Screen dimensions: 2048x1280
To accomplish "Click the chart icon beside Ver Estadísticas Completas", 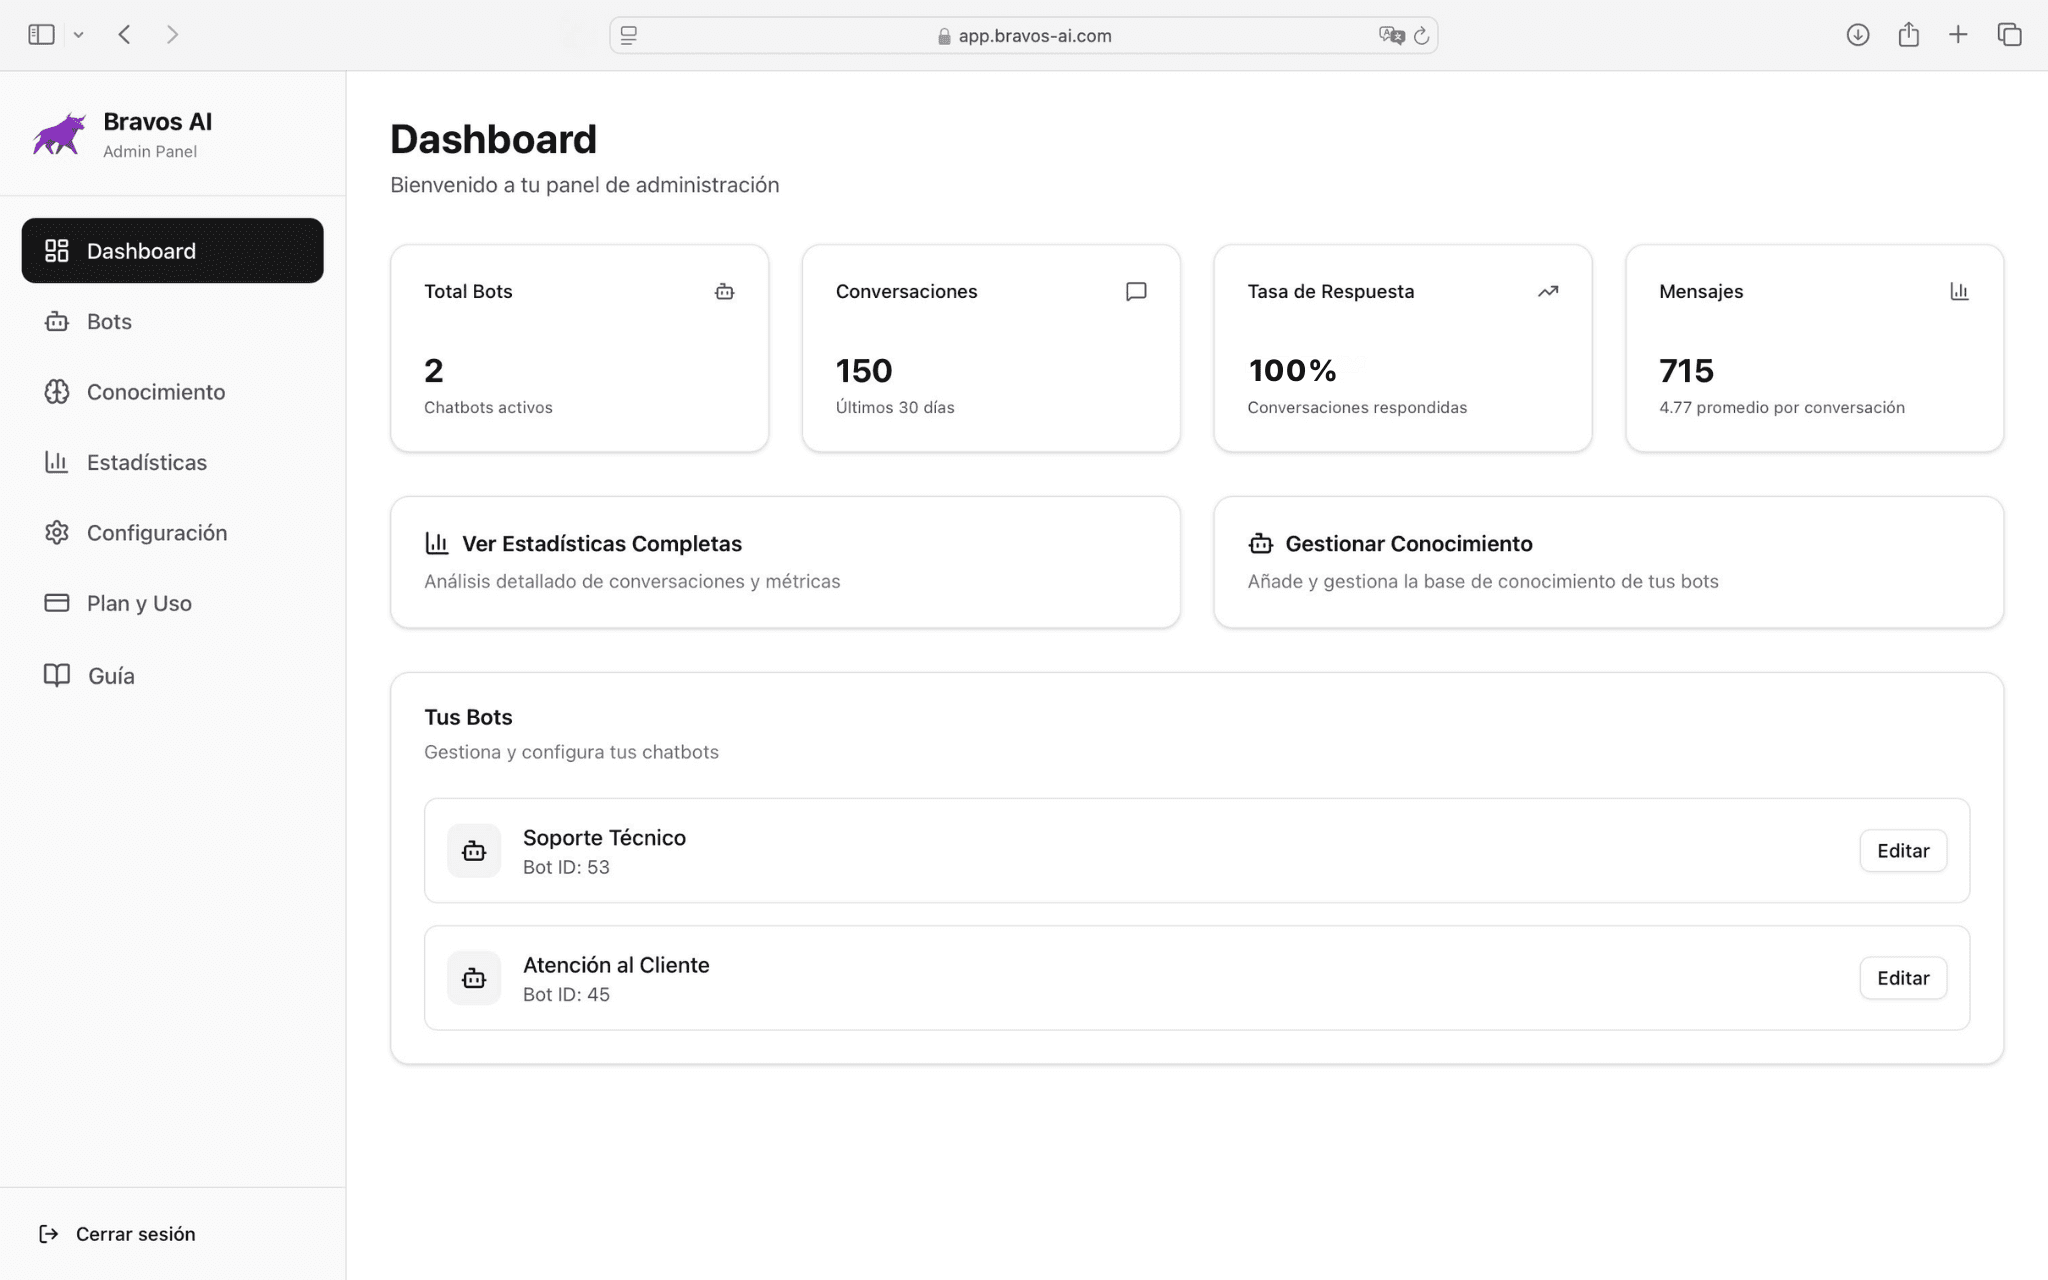I will [x=438, y=543].
